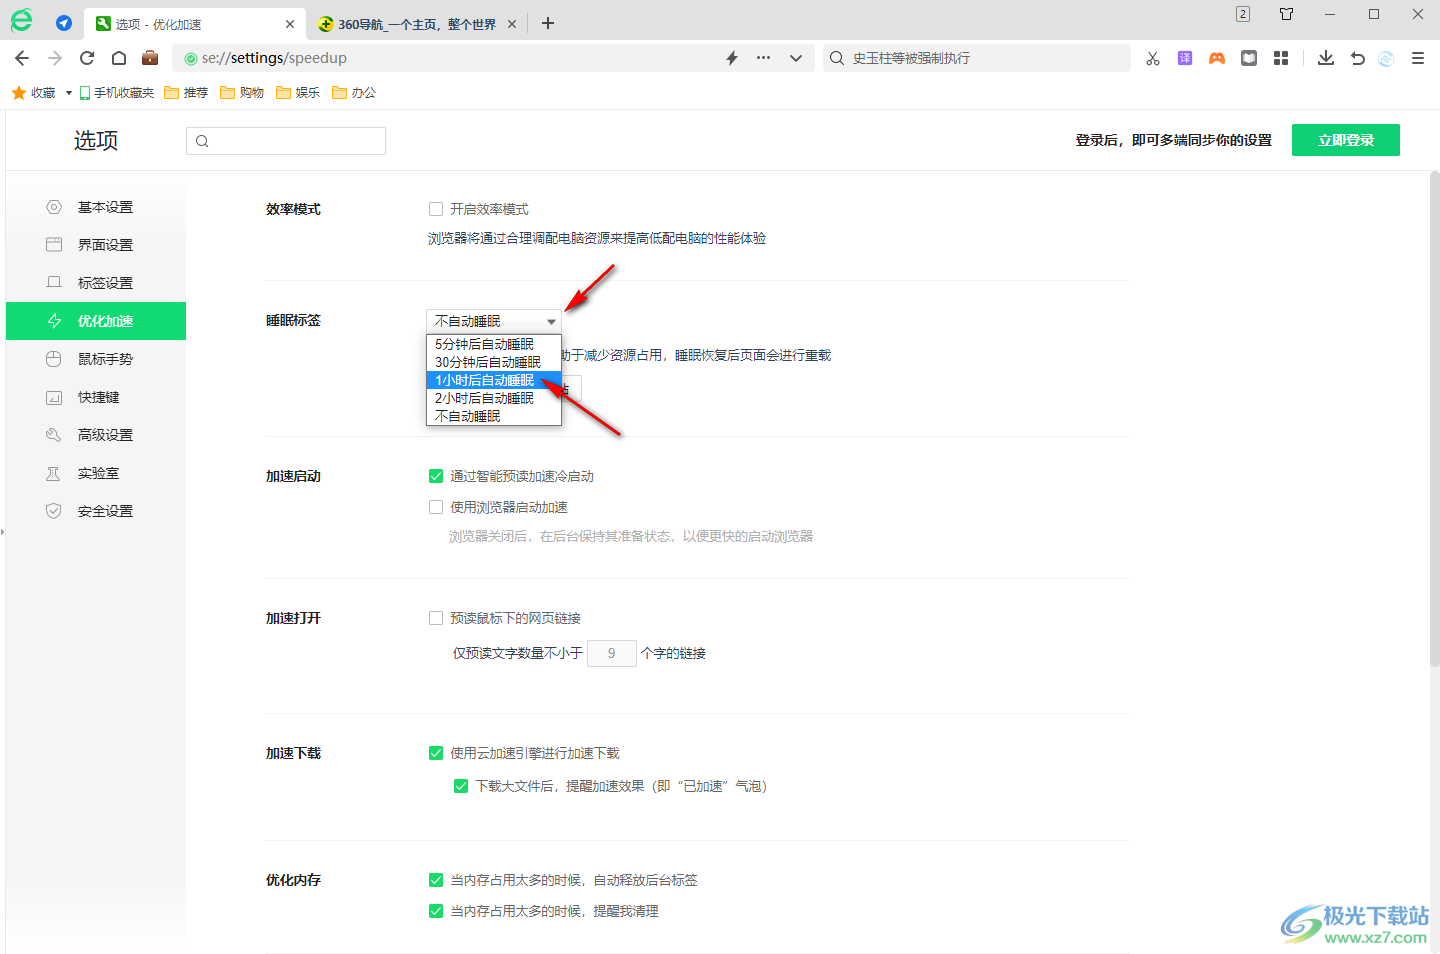Uncheck 下载大文件后，提醒加速效果
Image resolution: width=1440 pixels, height=954 pixels.
pos(461,786)
